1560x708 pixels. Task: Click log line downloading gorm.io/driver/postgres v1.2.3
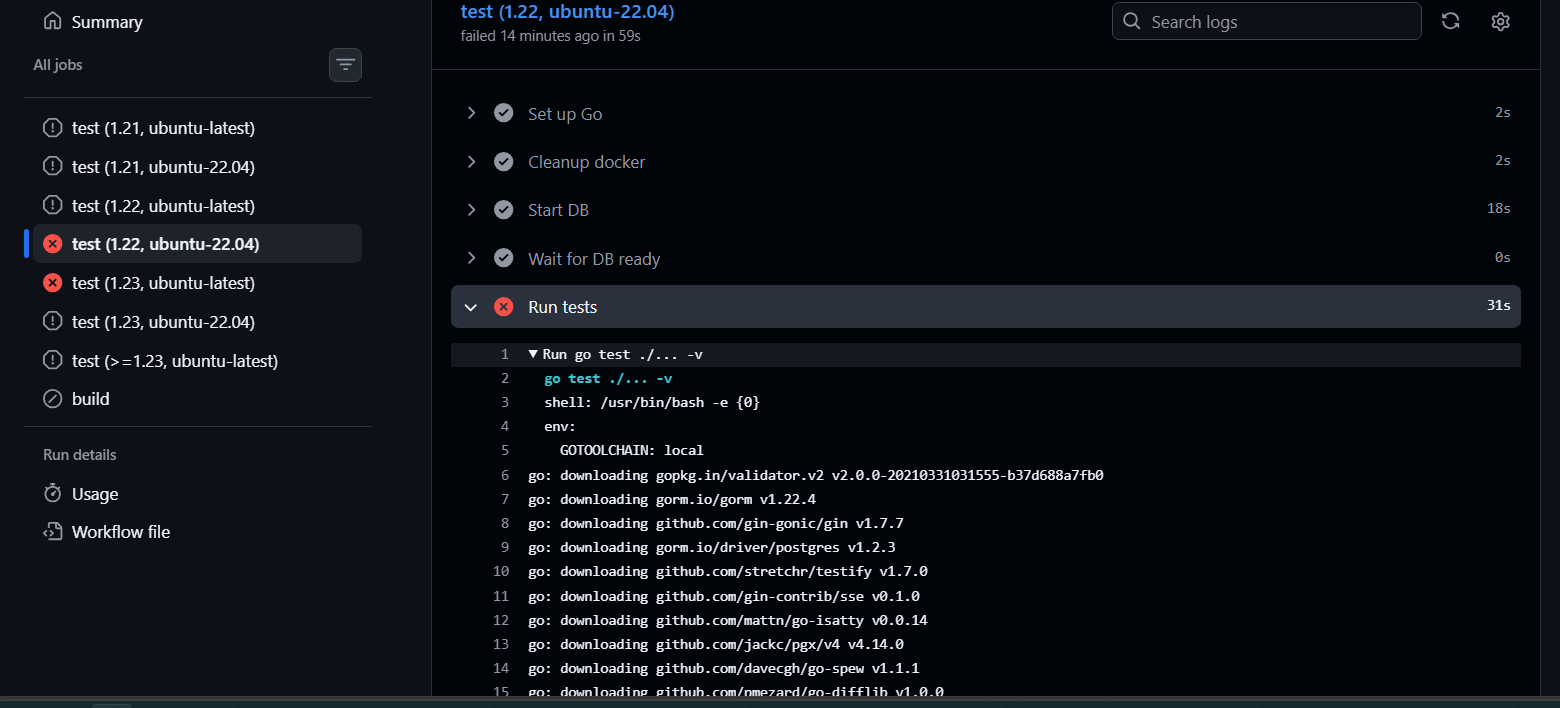coord(712,548)
